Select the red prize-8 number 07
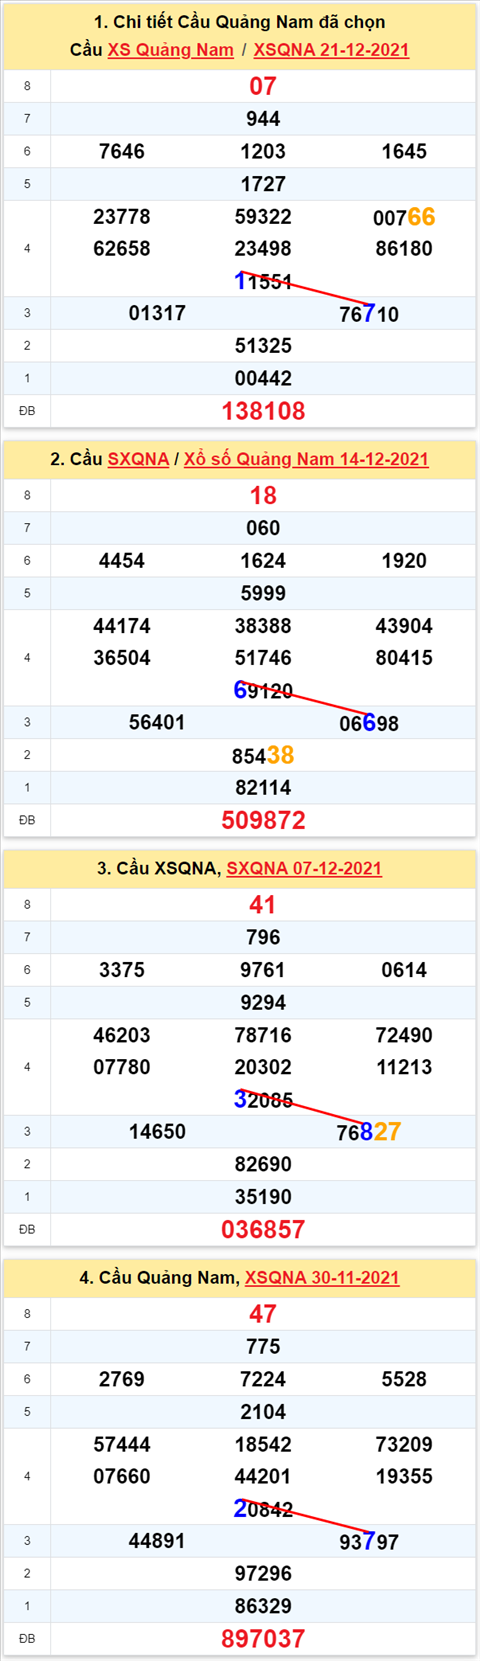 (263, 86)
